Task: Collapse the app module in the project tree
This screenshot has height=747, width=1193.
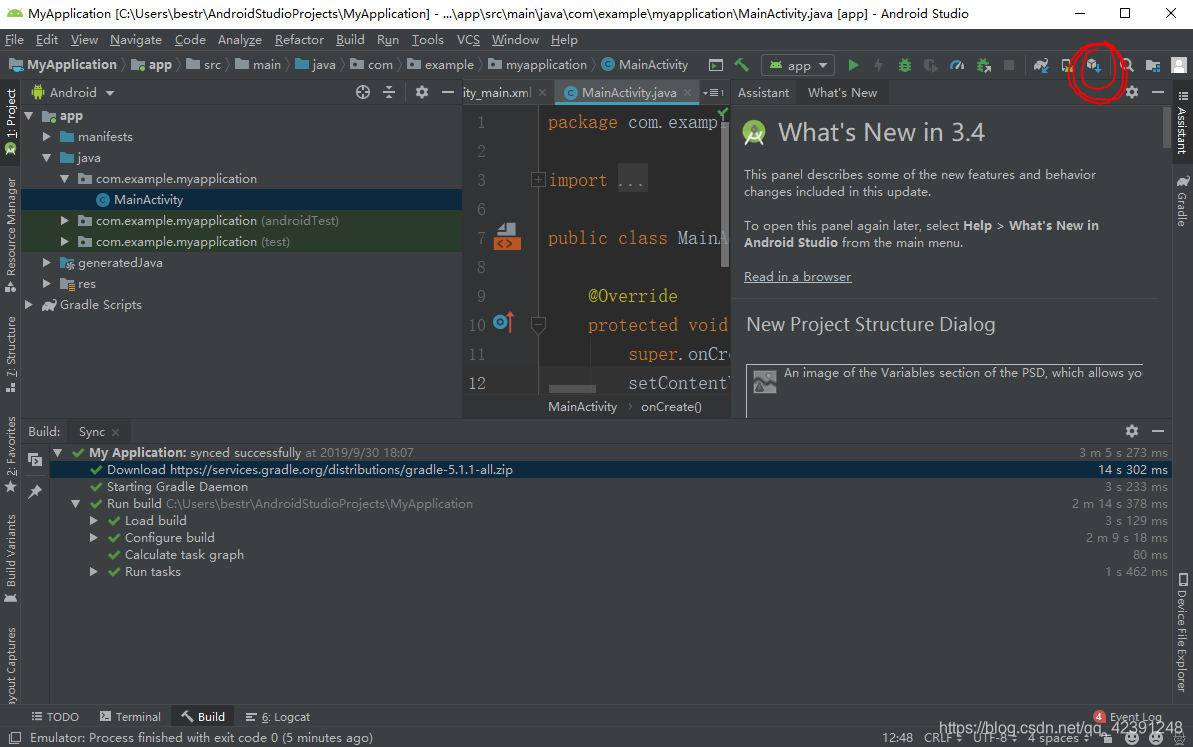Action: tap(29, 115)
